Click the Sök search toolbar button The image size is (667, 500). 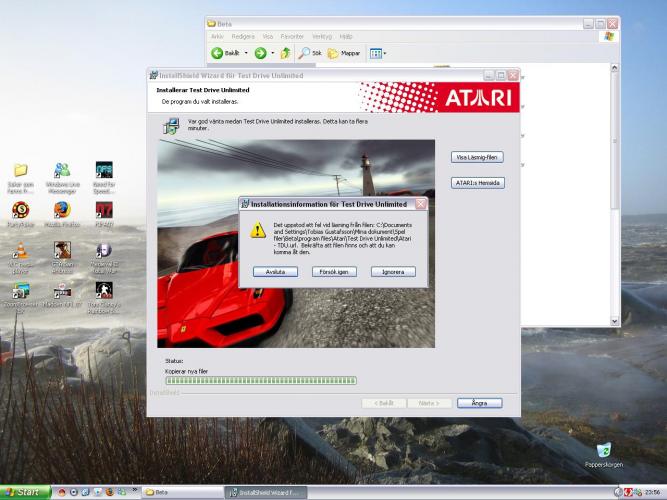pos(309,53)
